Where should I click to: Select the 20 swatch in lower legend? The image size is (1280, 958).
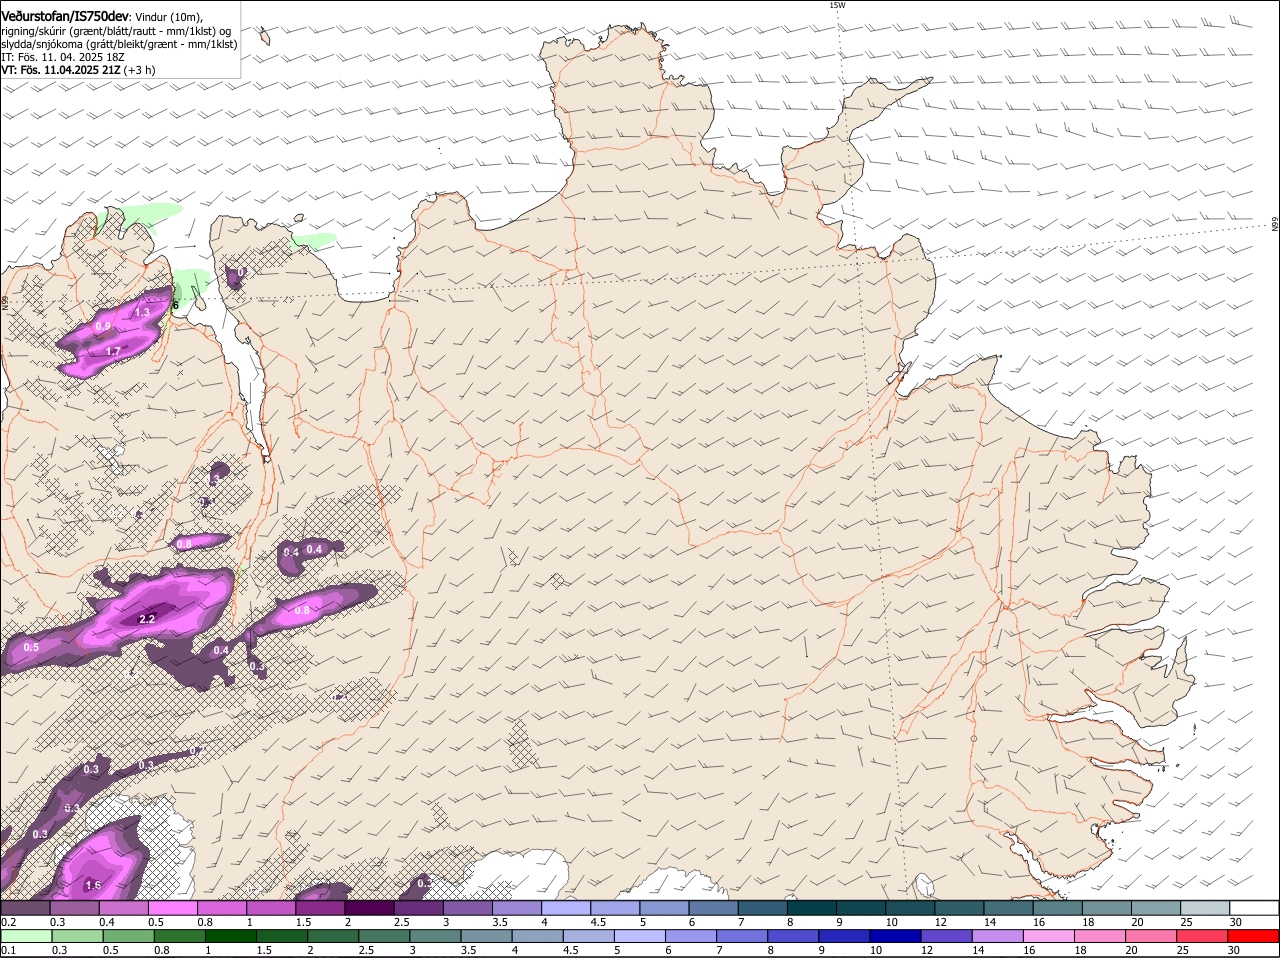(x=1150, y=937)
